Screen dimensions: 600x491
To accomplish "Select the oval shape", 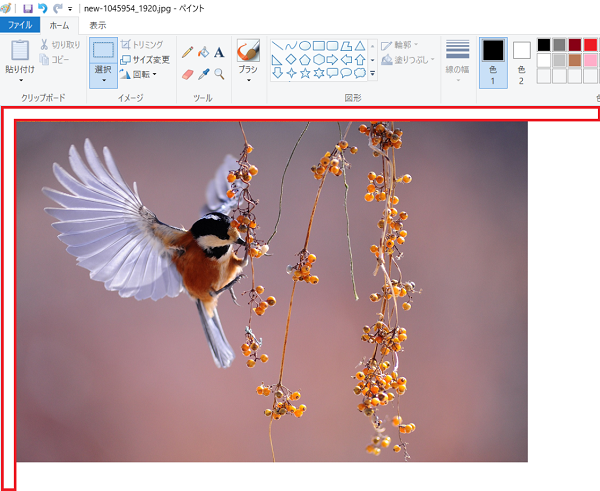I will pos(305,46).
